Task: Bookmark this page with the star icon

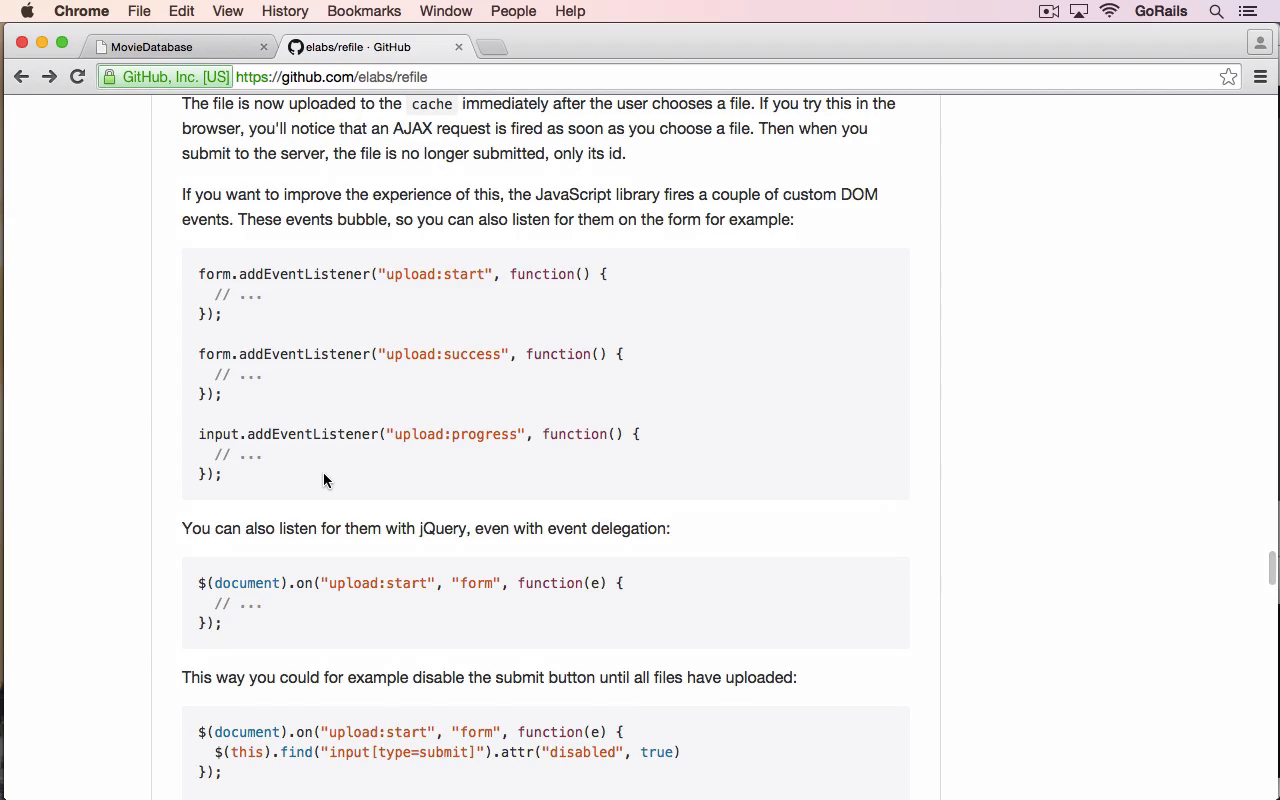Action: pos(1228,77)
